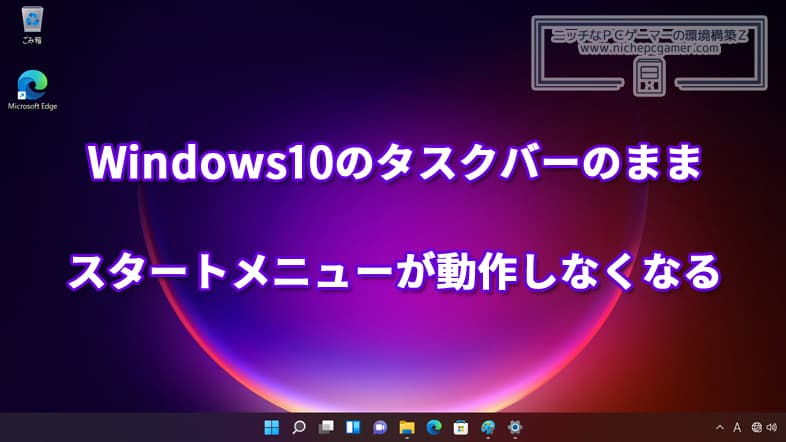Select the Recycle Bin desktop icon
The image size is (786, 442).
[x=32, y=25]
